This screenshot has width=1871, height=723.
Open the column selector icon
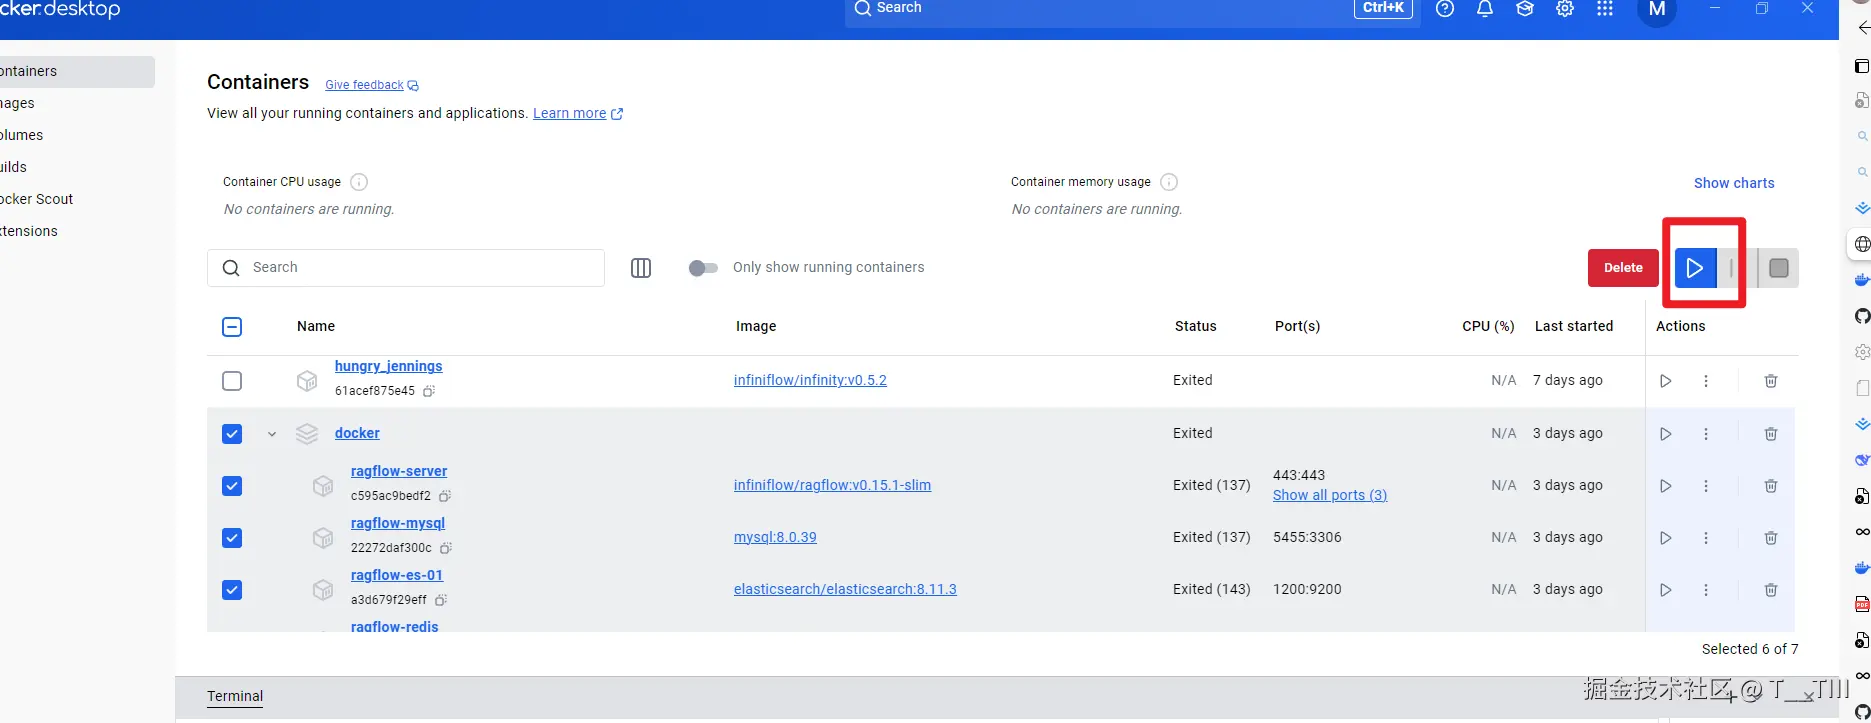pos(641,268)
